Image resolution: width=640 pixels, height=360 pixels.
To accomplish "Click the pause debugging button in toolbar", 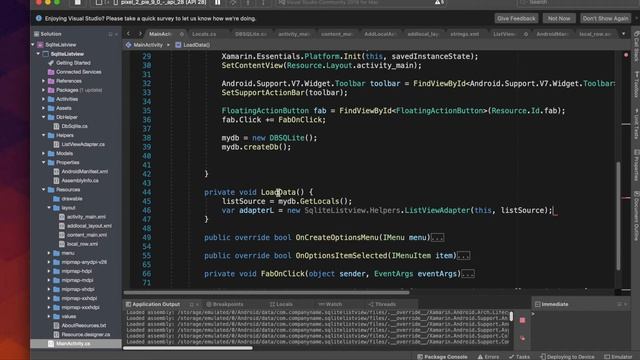I will 218,2.
